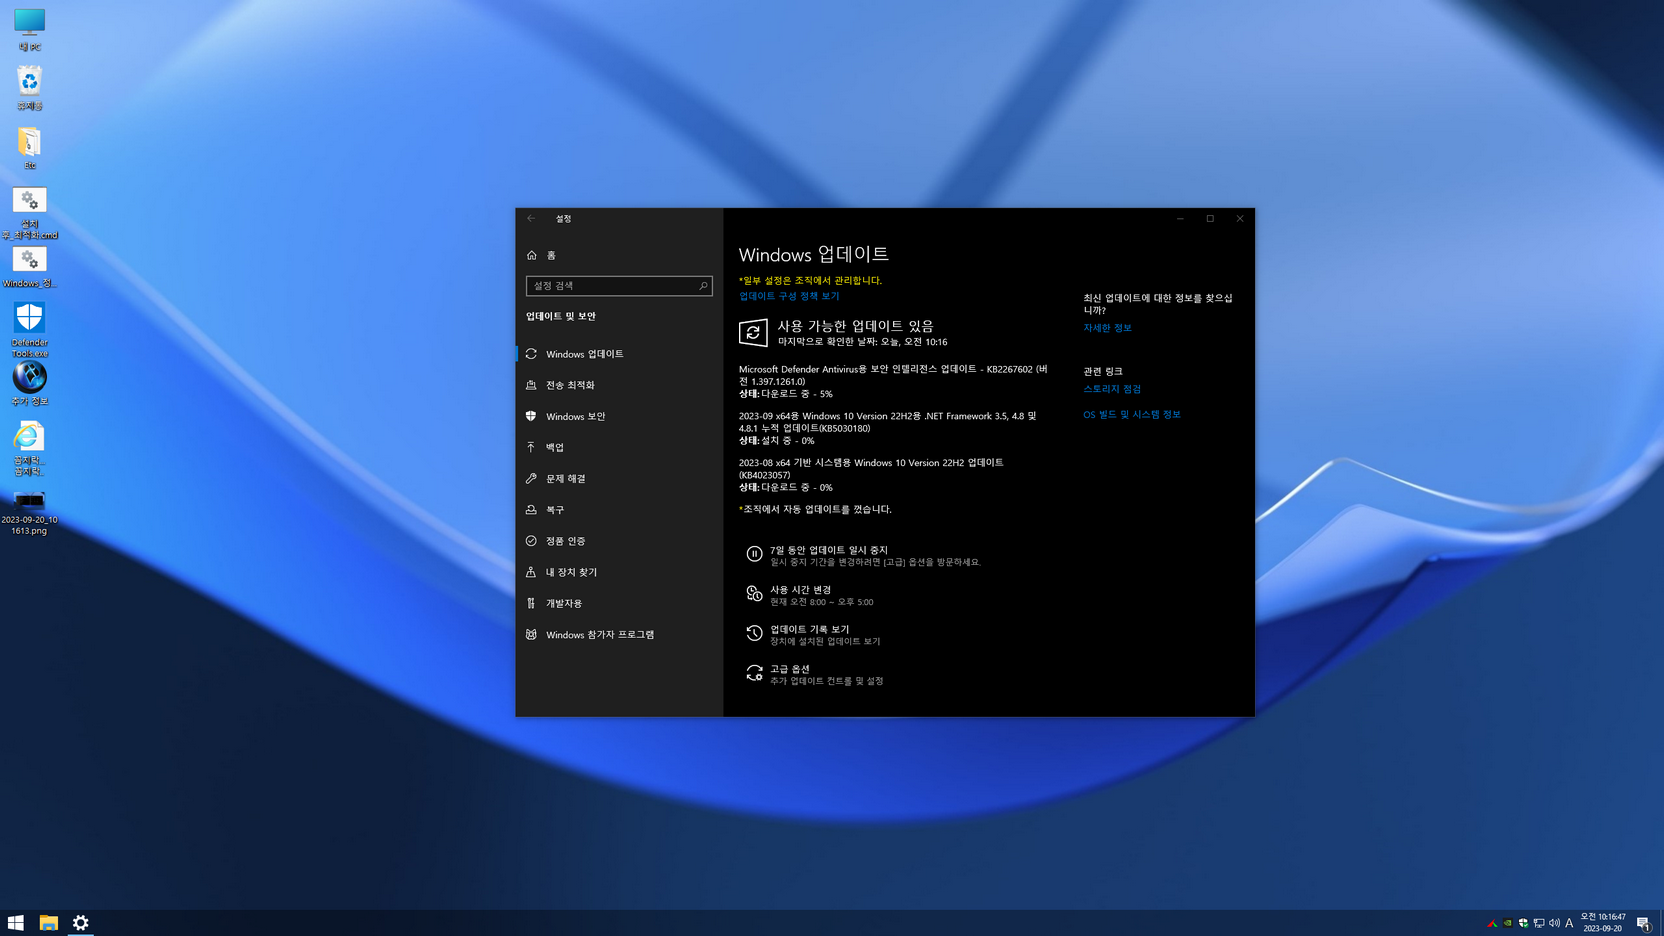Select the Etc folder on desktop

click(x=29, y=147)
